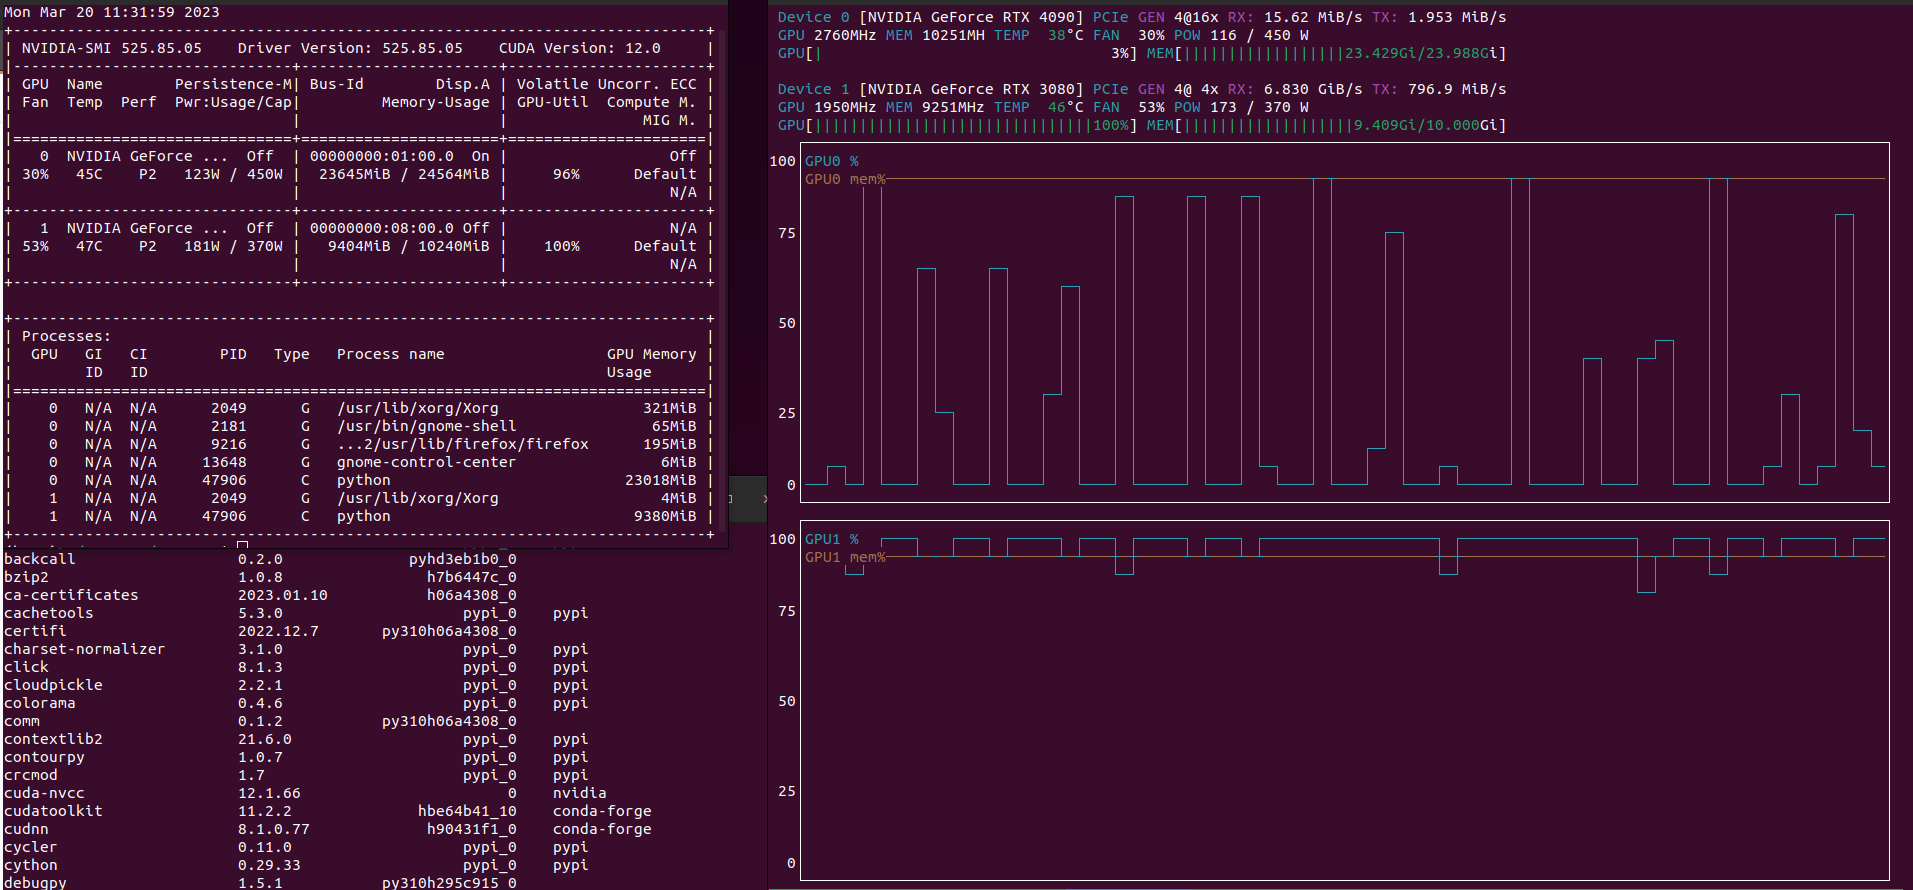
Task: Click the /usr/bin/gnome-shell process name
Action: tap(427, 426)
